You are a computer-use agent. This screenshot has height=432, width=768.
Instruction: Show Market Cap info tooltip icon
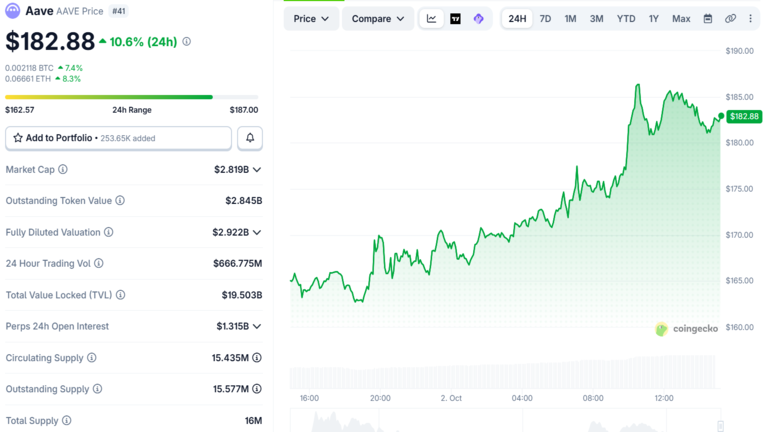pos(63,169)
